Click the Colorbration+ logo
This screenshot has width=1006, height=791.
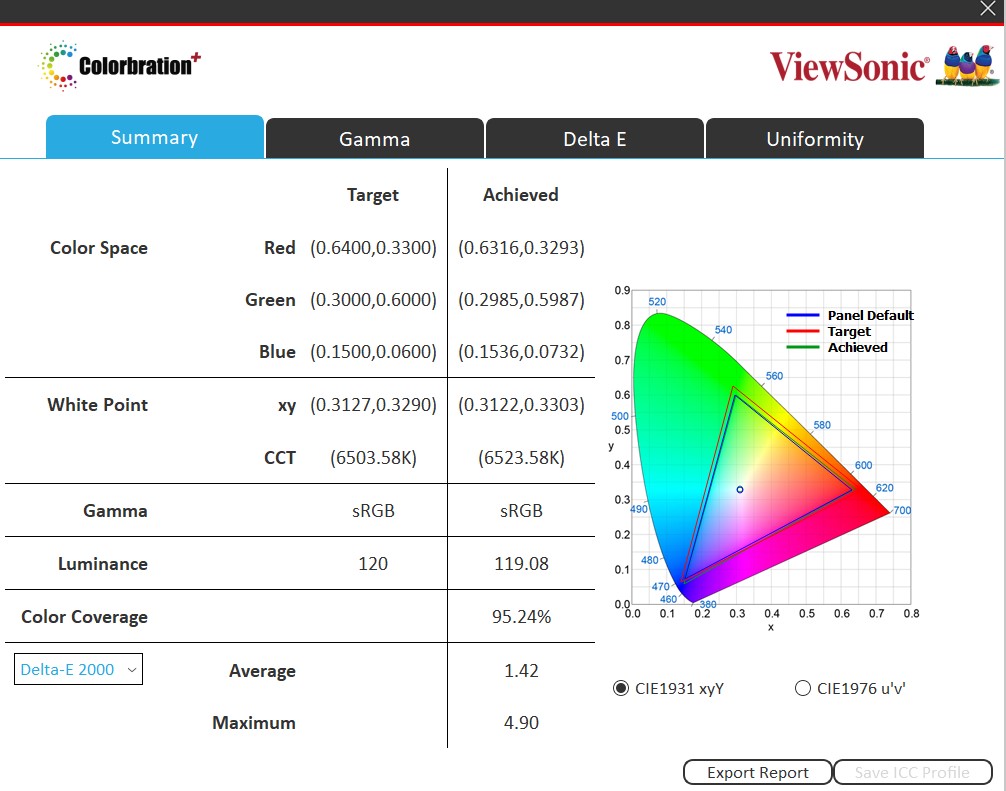pos(119,66)
